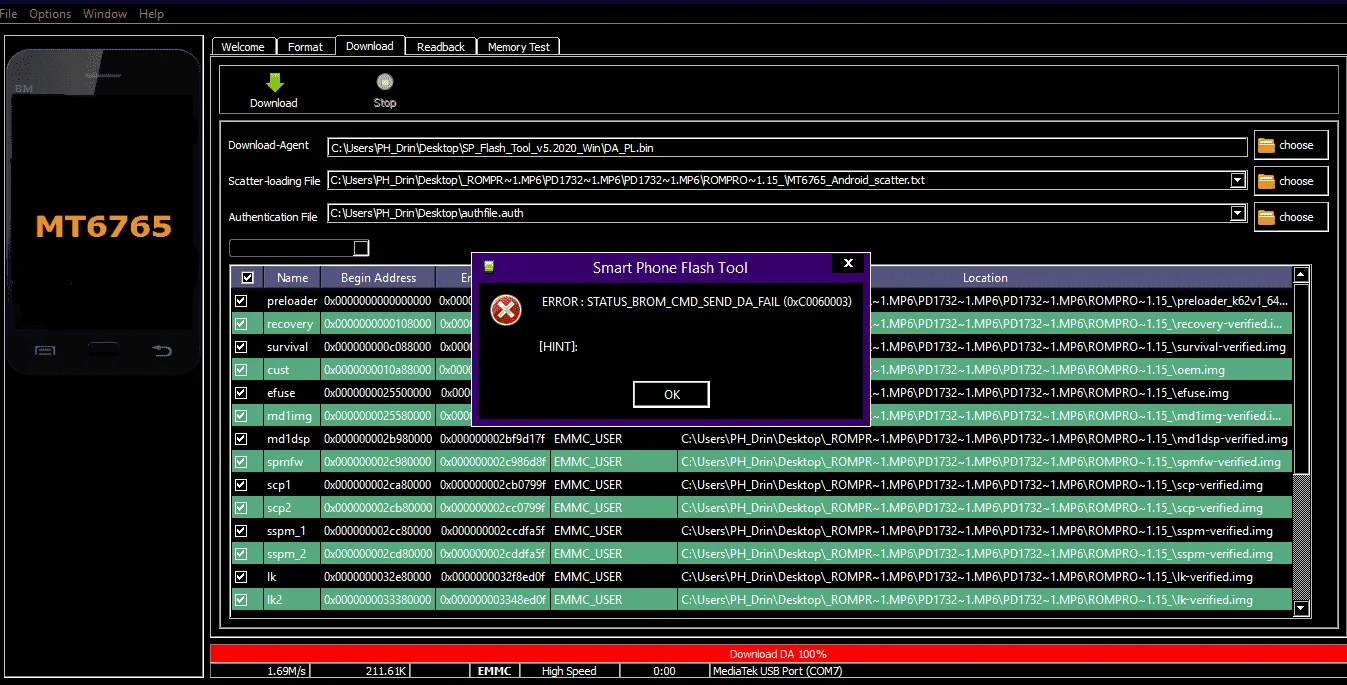Viewport: 1347px width, 685px height.
Task: Uncheck the efuse partition checkbox
Action: (240, 393)
